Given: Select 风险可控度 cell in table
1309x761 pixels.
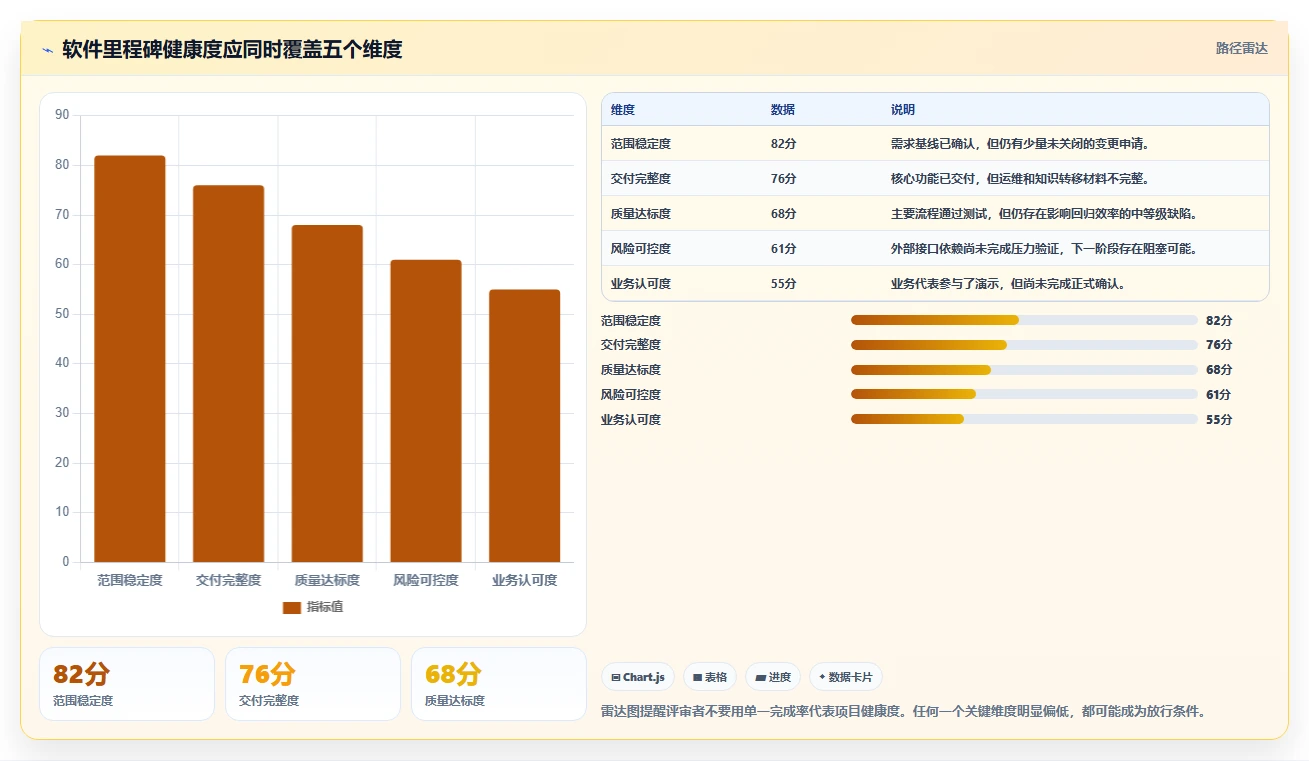Looking at the screenshot, I should pos(641,249).
